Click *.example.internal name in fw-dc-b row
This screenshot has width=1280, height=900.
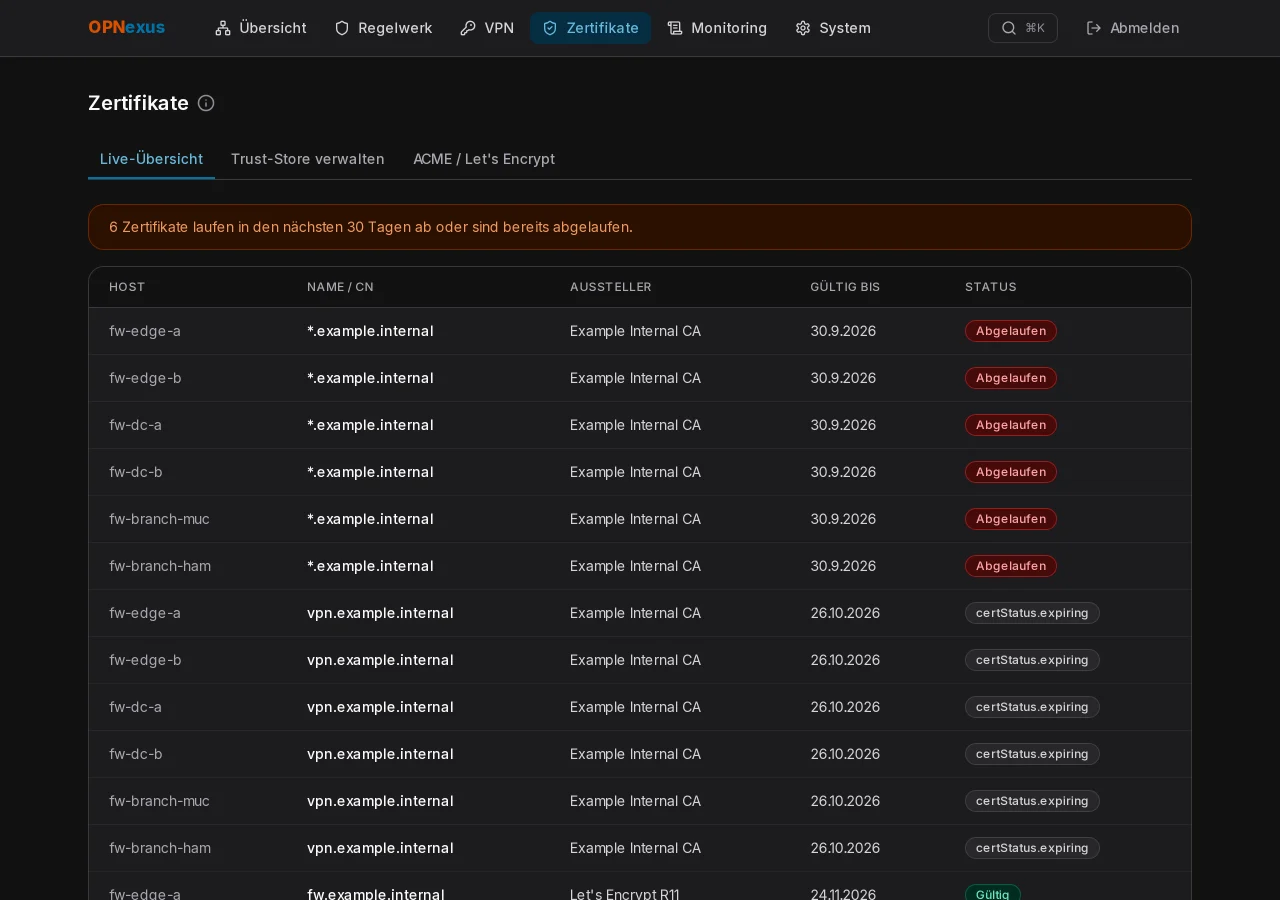(x=370, y=472)
